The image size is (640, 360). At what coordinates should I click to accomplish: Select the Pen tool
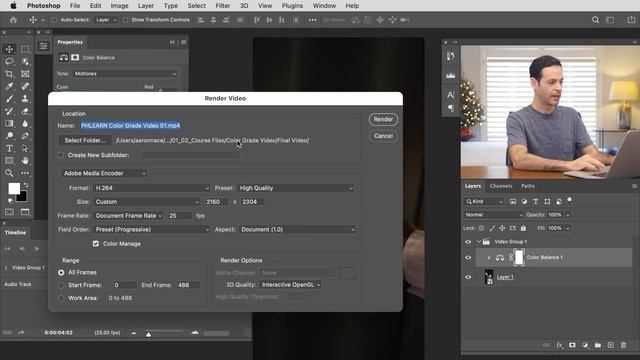coord(25,136)
